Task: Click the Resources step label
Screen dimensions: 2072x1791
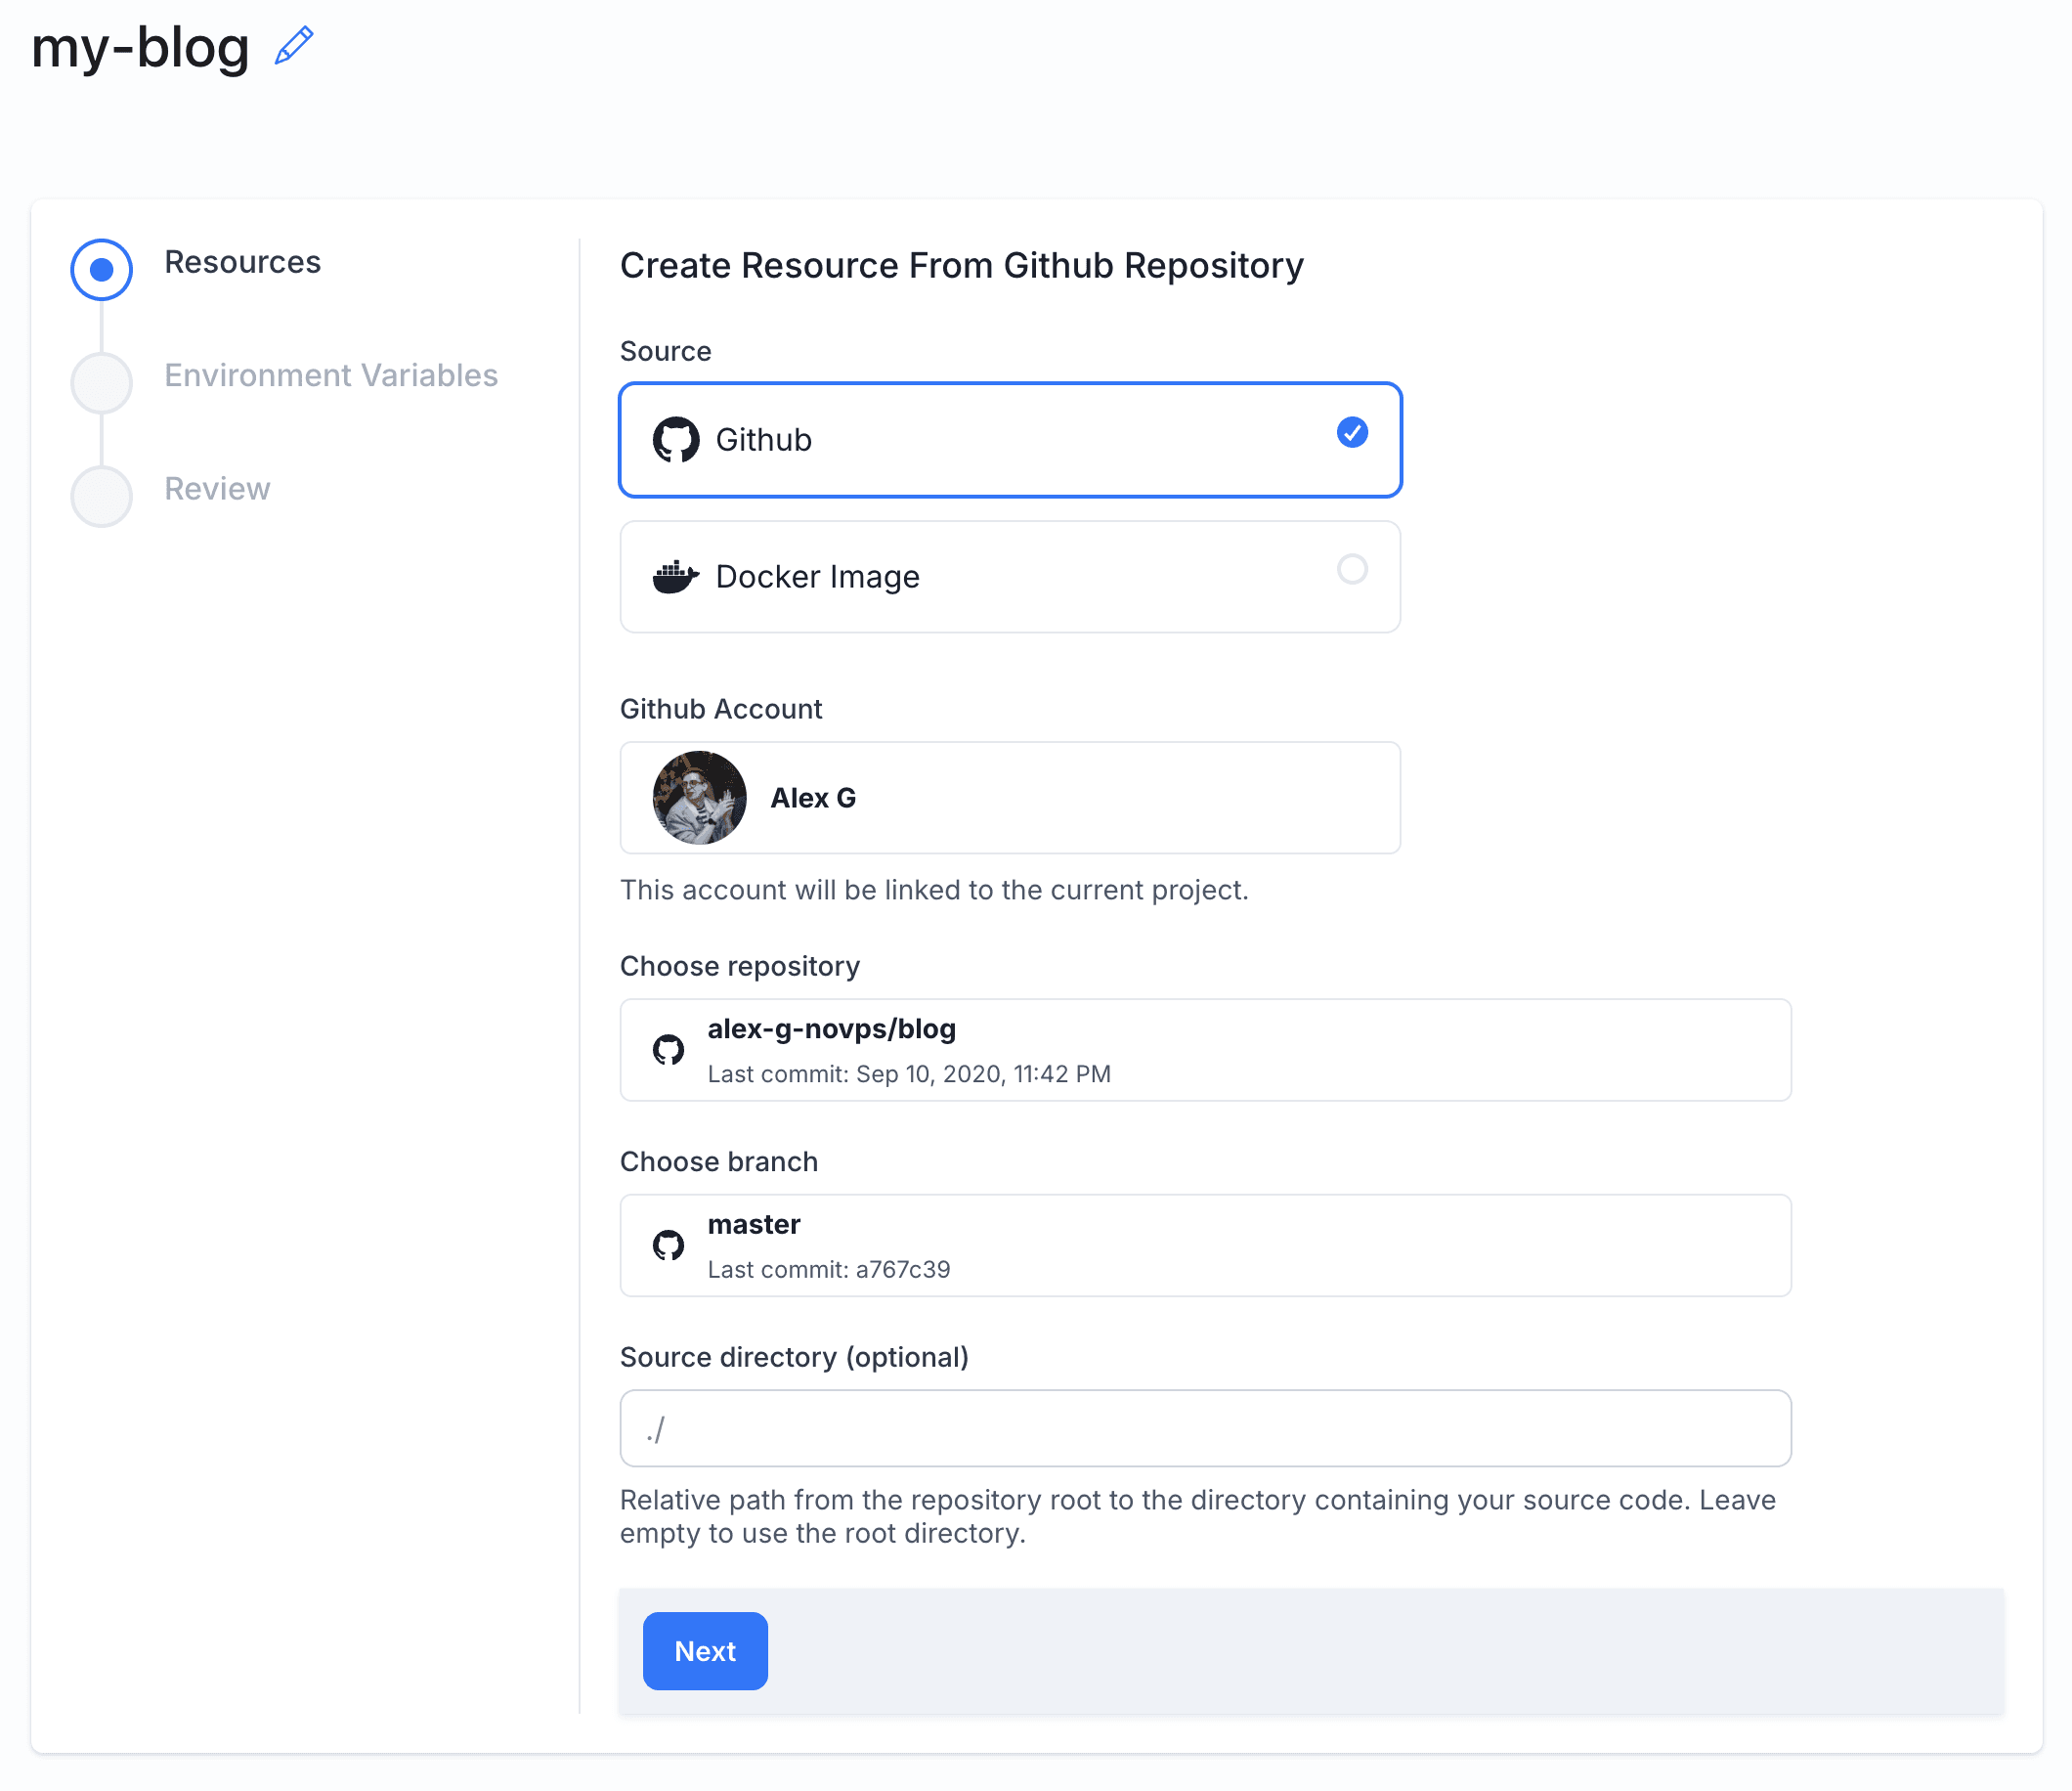Action: point(242,262)
